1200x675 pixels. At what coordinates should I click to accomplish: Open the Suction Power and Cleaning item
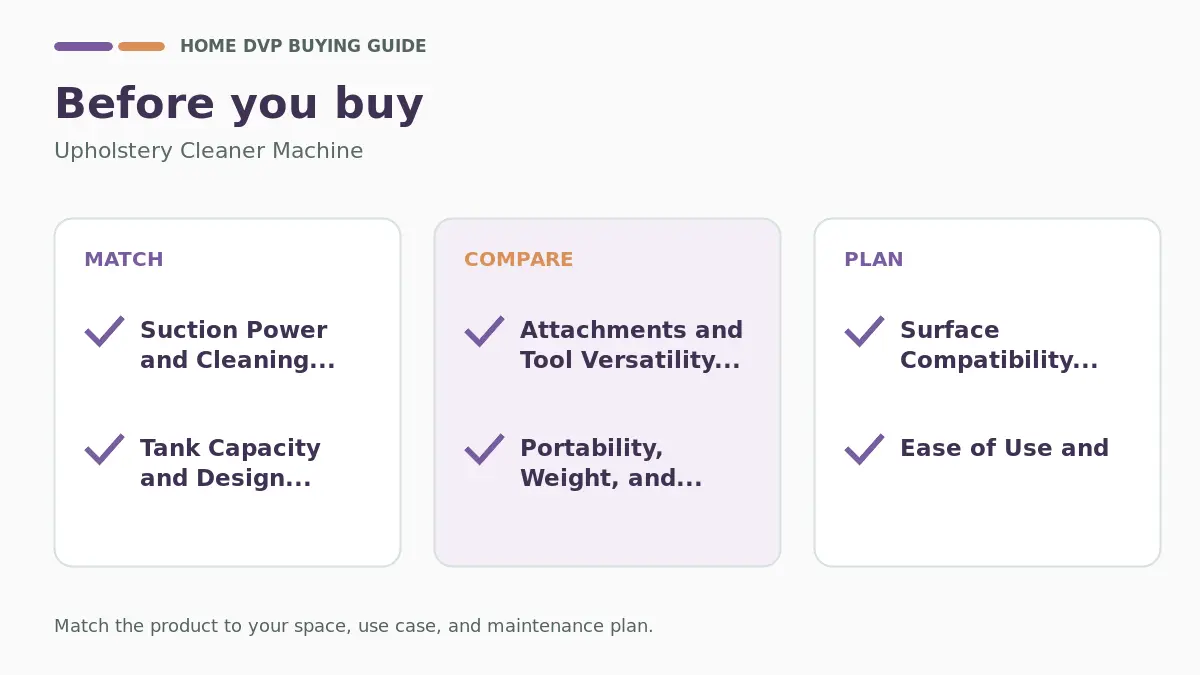[x=238, y=345]
